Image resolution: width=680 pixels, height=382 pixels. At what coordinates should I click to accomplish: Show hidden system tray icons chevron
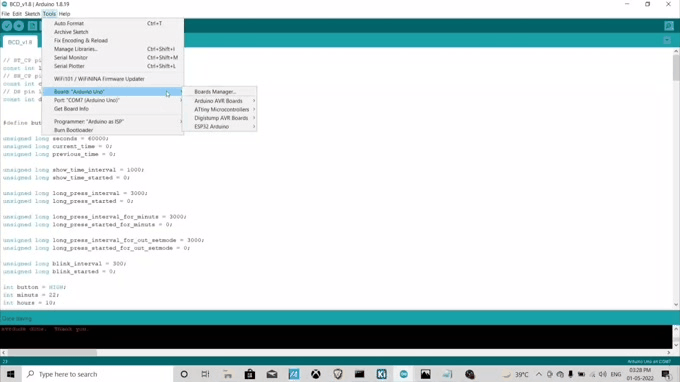coord(539,374)
